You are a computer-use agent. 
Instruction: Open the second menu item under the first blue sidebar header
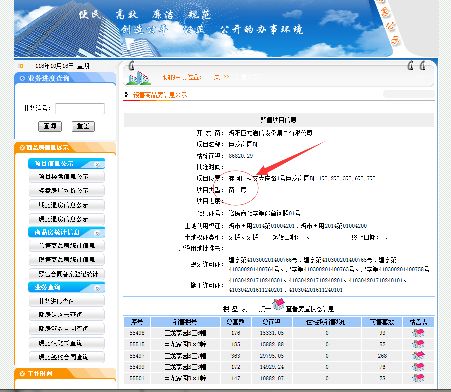pos(67,191)
